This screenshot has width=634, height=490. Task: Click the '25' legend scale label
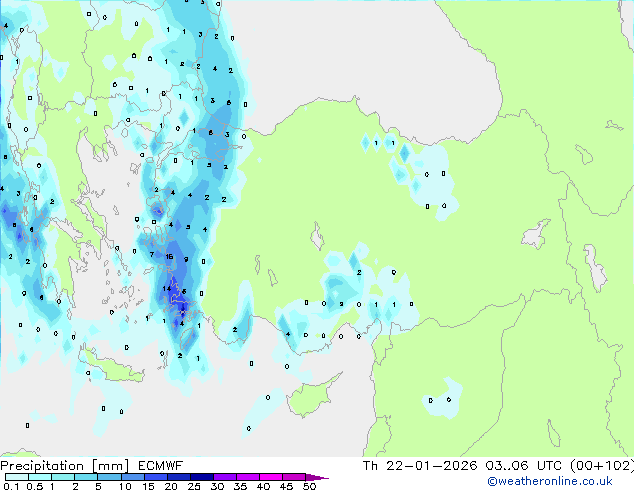pos(194,486)
